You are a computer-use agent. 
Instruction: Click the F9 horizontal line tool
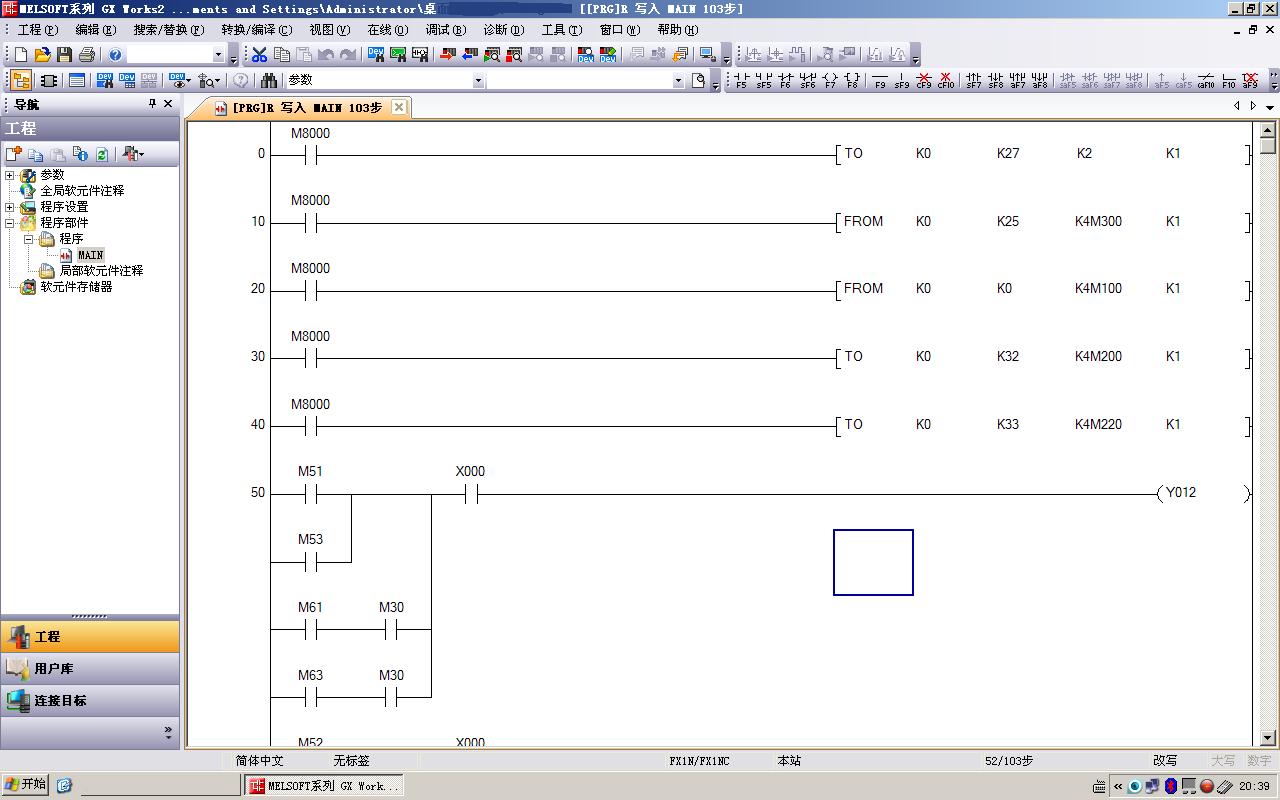click(880, 80)
